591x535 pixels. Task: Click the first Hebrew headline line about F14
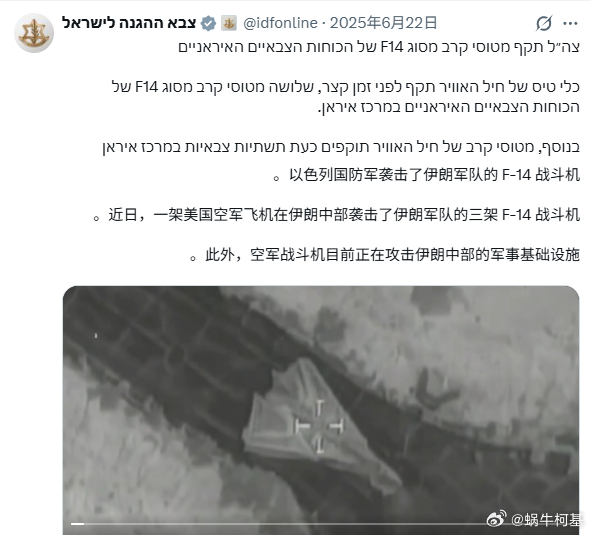click(379, 48)
